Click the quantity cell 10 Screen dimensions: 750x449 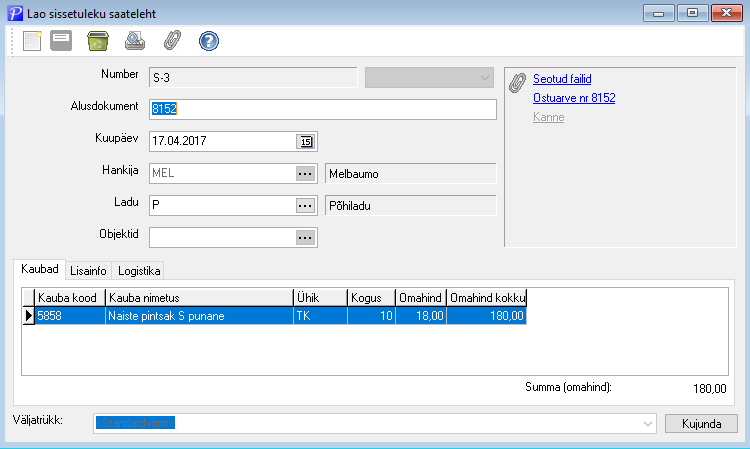[x=372, y=316]
